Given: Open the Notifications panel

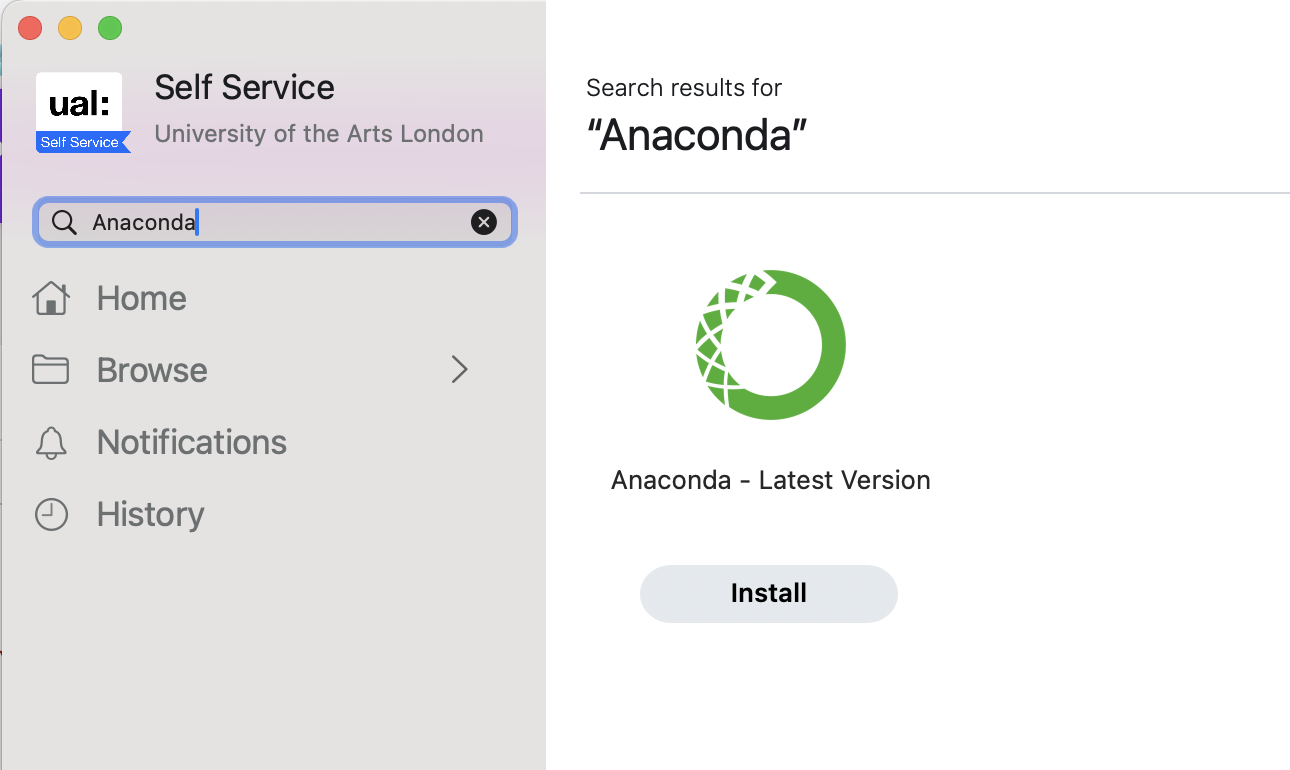Looking at the screenshot, I should [192, 442].
